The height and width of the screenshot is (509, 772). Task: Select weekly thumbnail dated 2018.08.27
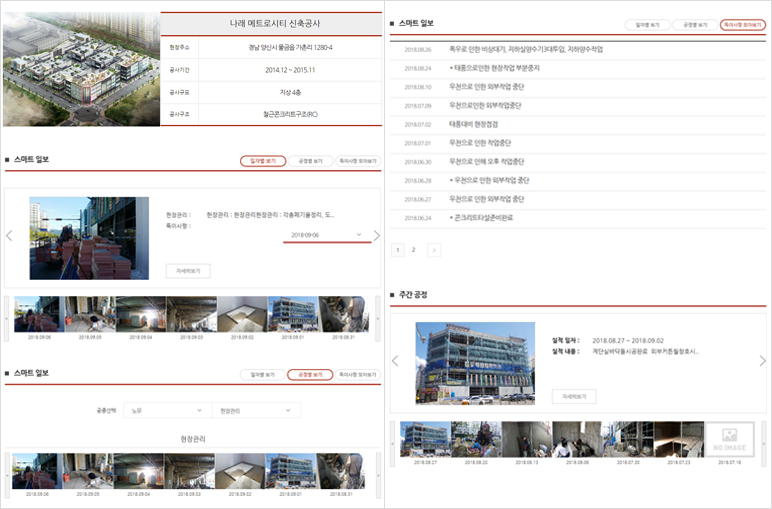[425, 440]
